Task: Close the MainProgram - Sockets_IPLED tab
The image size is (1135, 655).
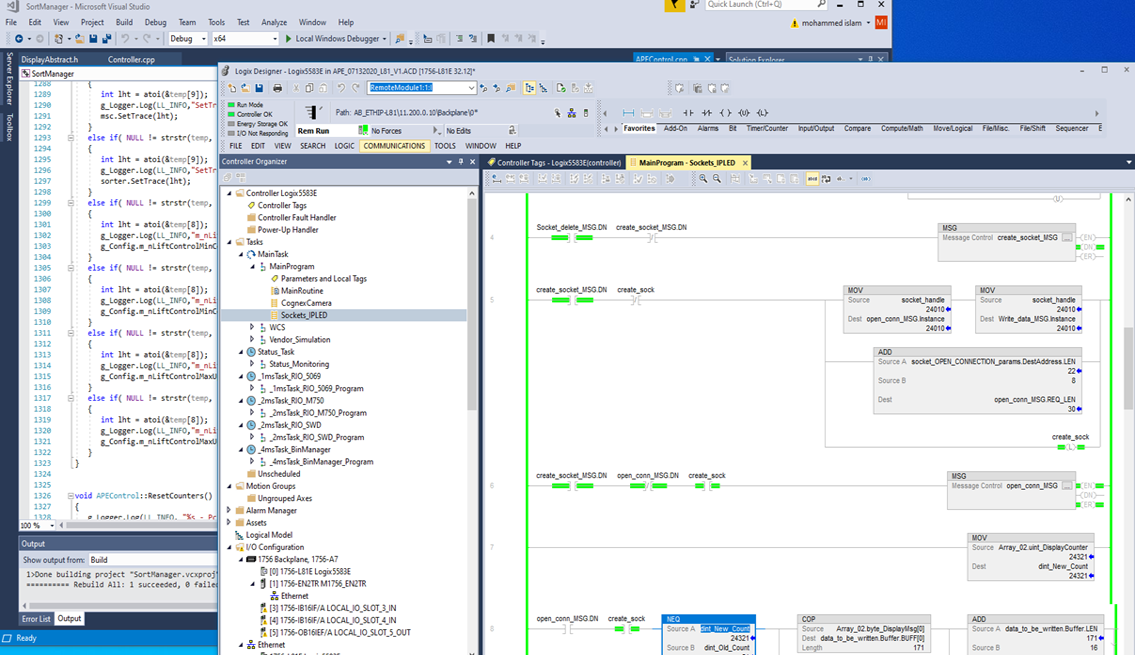Action: 745,163
